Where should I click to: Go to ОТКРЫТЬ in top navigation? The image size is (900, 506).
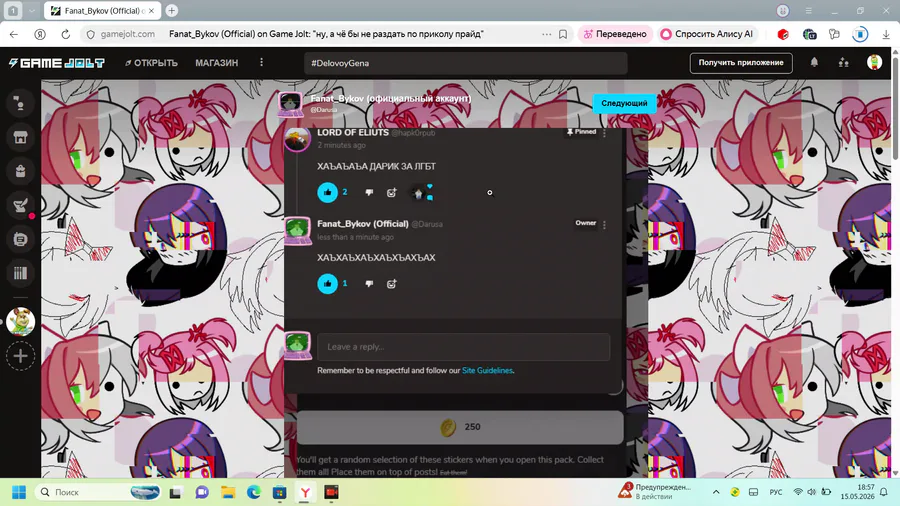[152, 63]
